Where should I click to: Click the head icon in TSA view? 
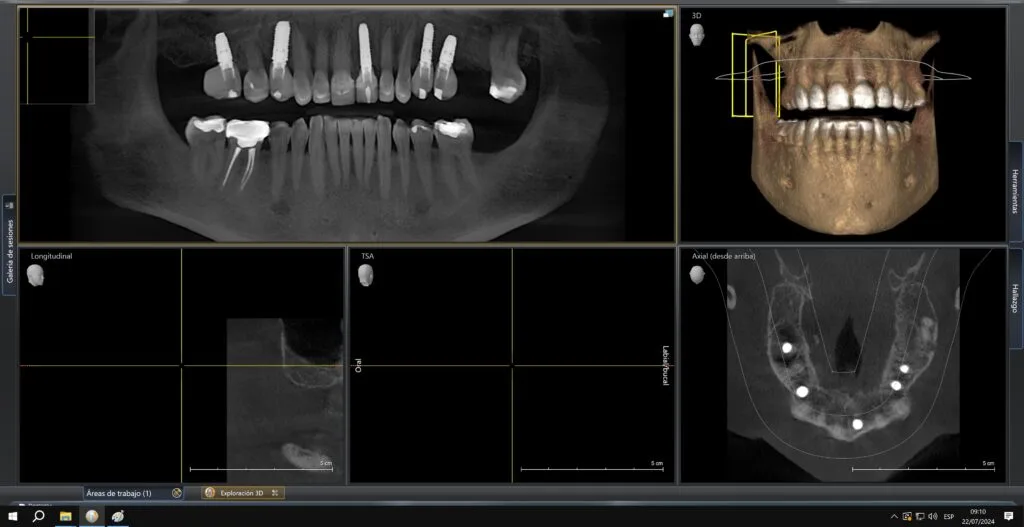click(x=366, y=275)
